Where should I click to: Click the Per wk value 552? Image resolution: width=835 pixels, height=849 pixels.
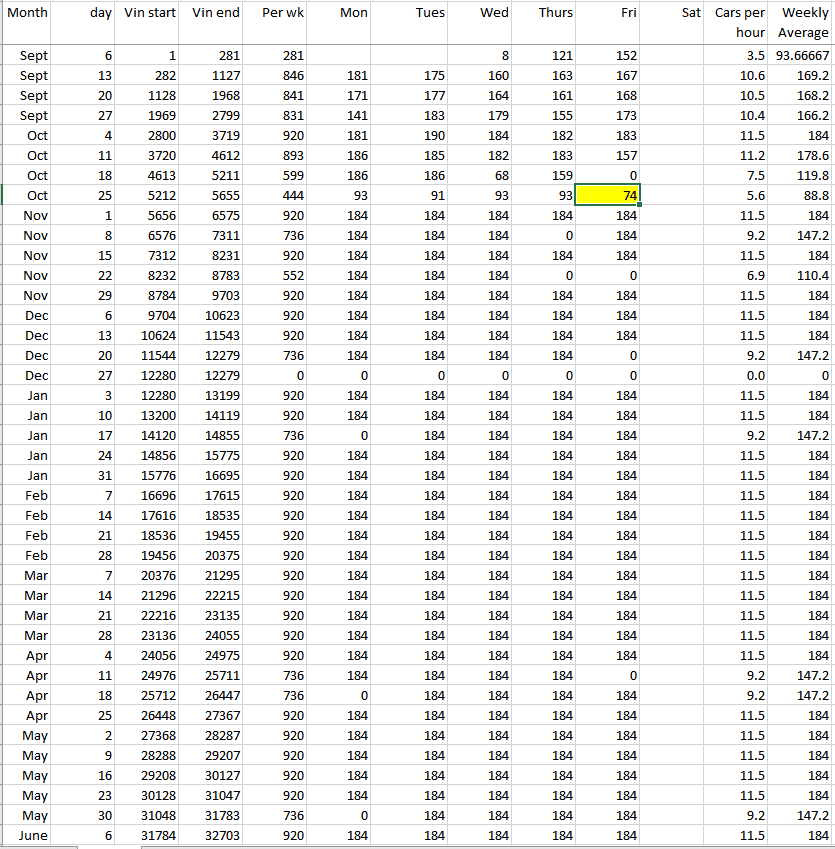pyautogui.click(x=276, y=275)
